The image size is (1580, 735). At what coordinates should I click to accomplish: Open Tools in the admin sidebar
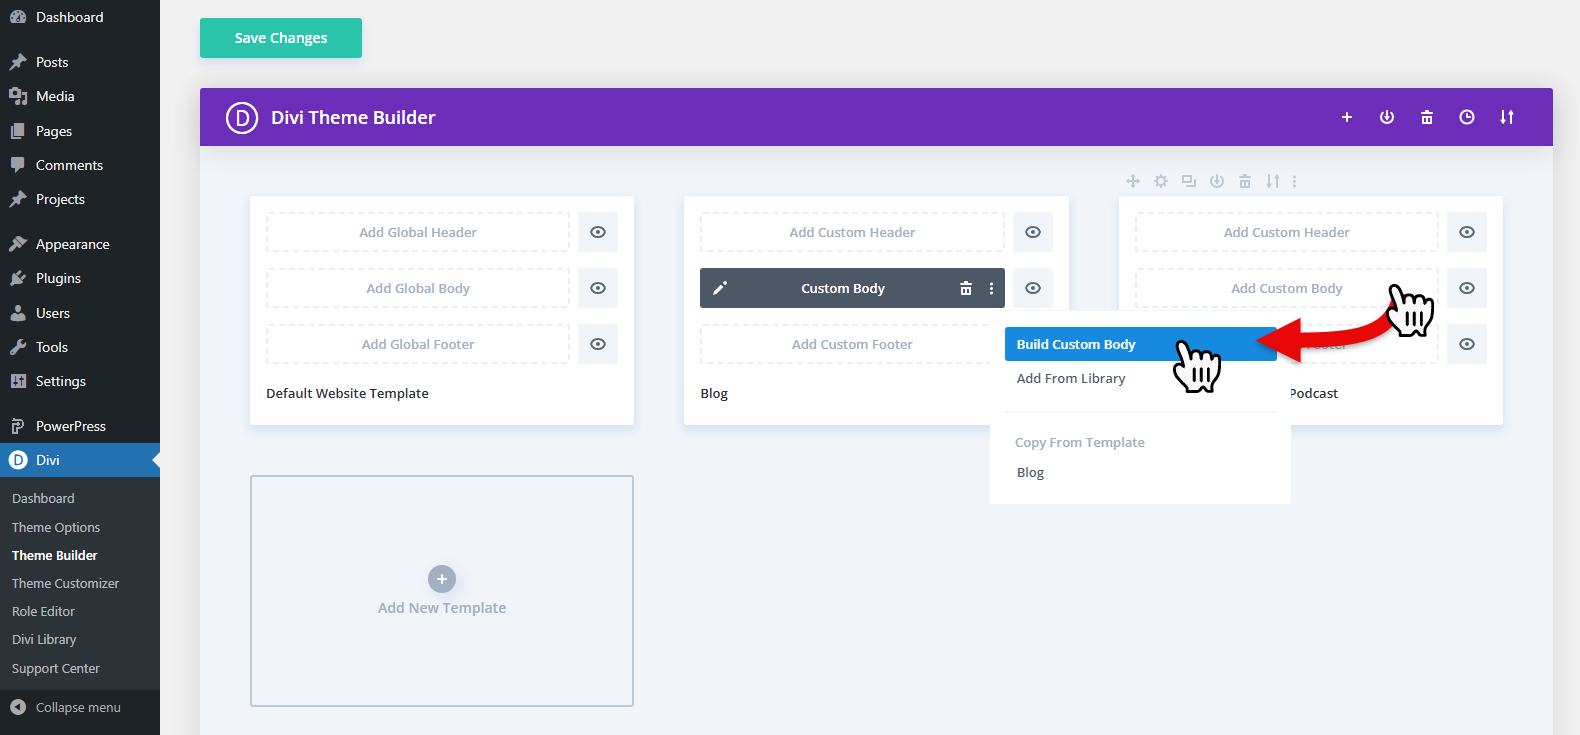[80, 347]
